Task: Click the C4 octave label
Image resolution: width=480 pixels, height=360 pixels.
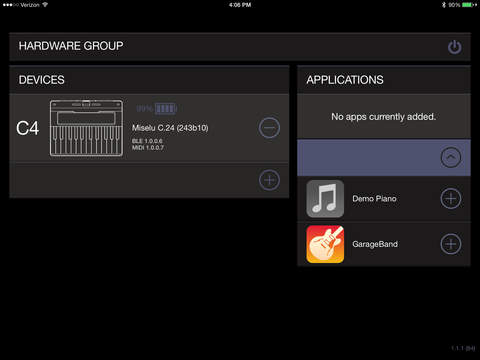Action: tap(27, 128)
